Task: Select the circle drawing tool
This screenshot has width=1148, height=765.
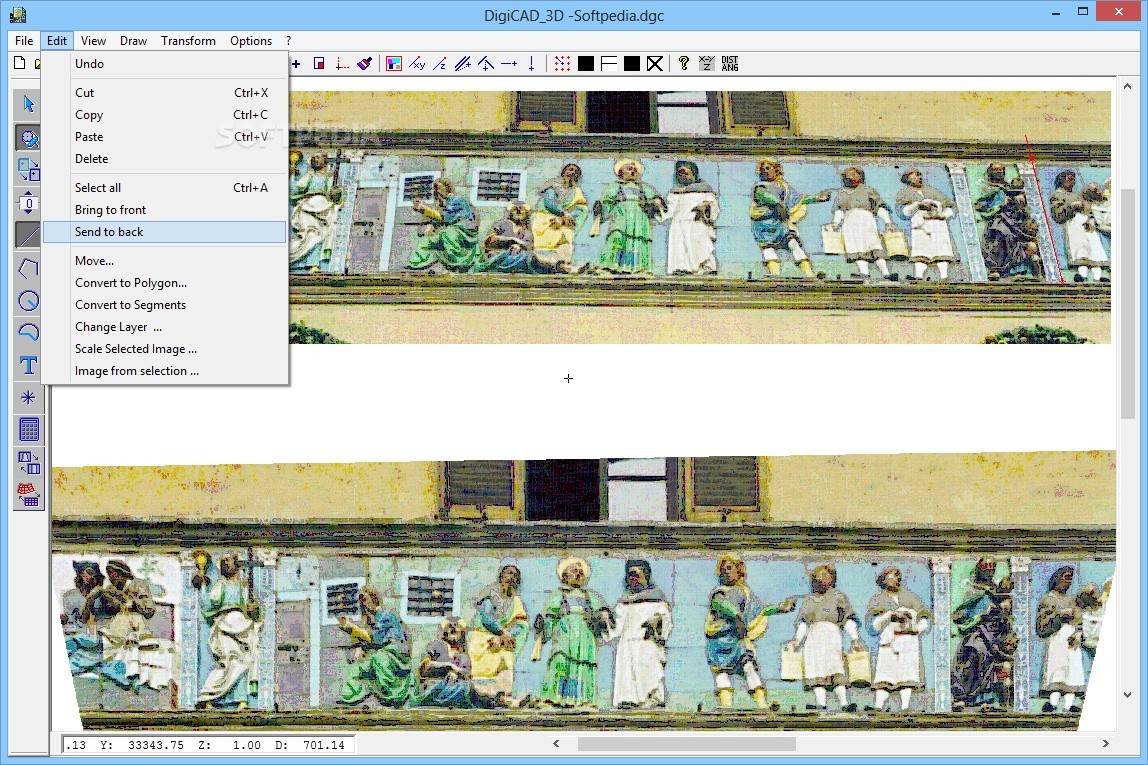Action: point(29,301)
